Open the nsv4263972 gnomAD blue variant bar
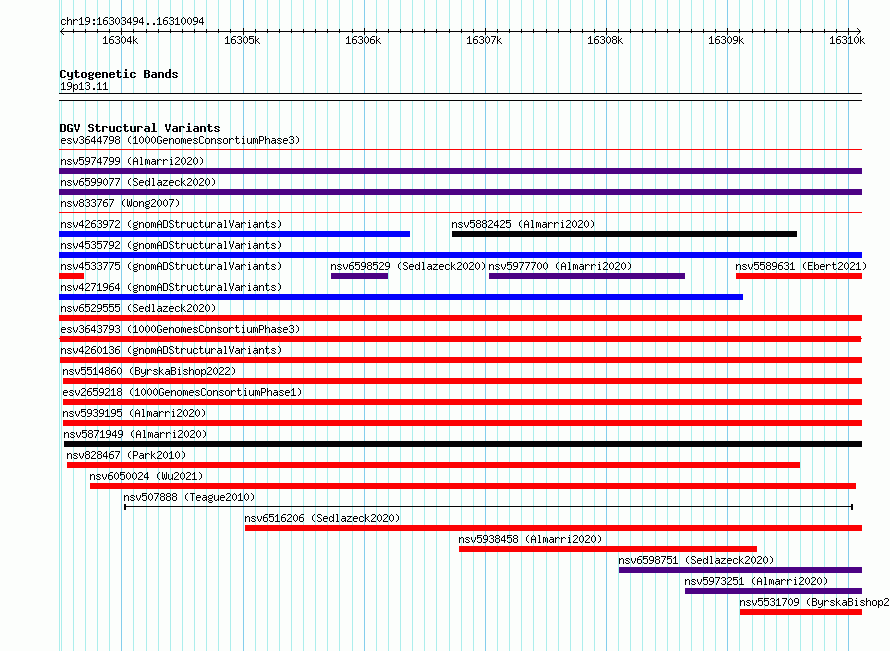The width and height of the screenshot is (890, 651). coord(234,234)
